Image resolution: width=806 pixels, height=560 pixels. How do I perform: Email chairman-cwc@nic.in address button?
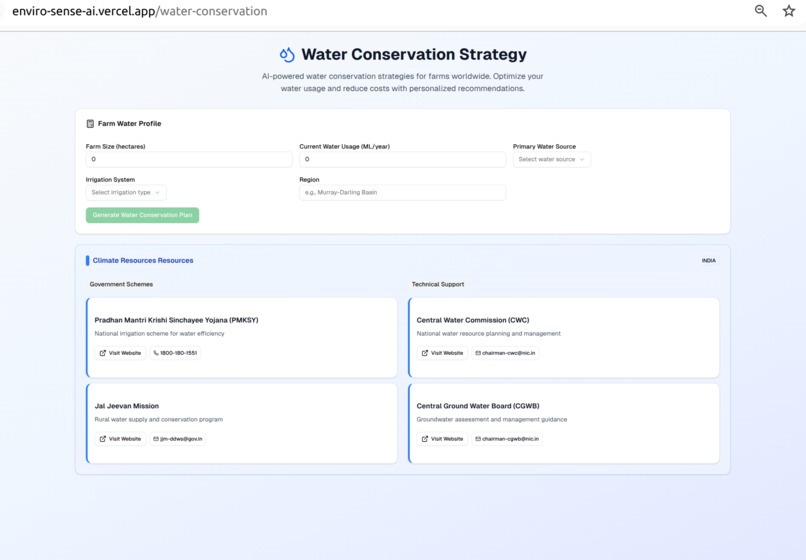pyautogui.click(x=505, y=353)
